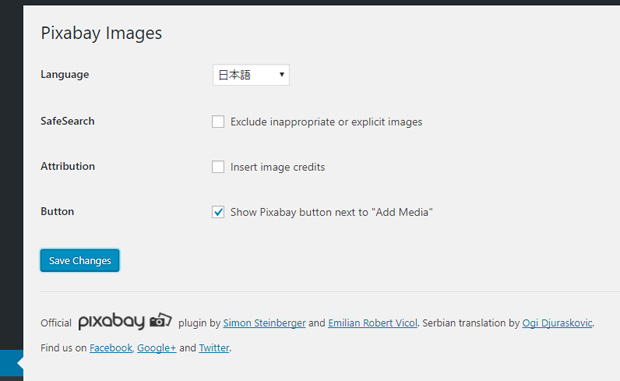Click the "Exclude inappropriate or explicit images" label

[x=326, y=122]
